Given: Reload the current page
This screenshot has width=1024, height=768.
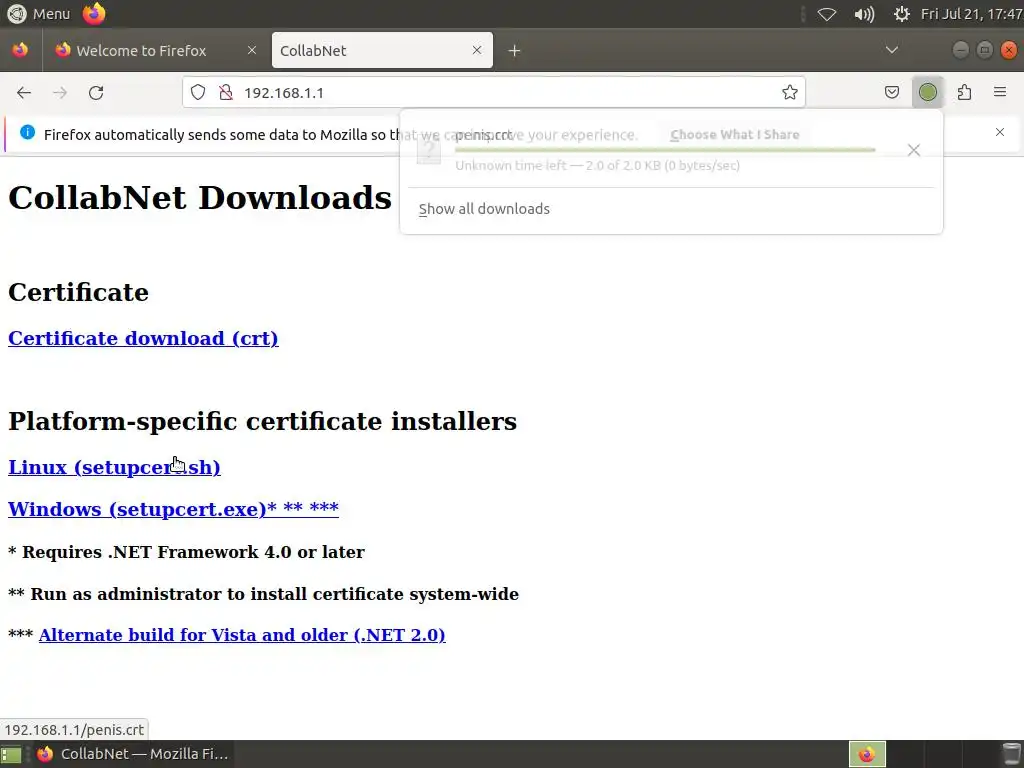Looking at the screenshot, I should pyautogui.click(x=96, y=93).
